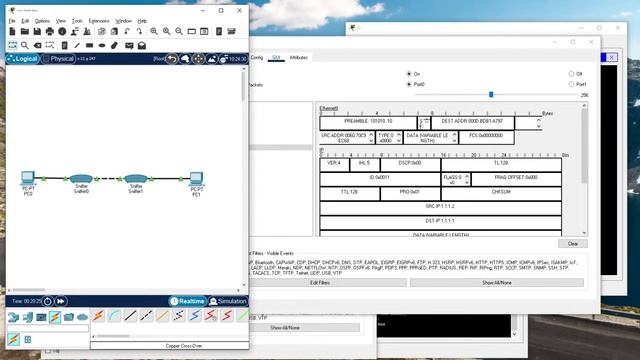Select the Network Devices category
Image resolution: width=640 pixels, height=360 pixels.
(13, 317)
